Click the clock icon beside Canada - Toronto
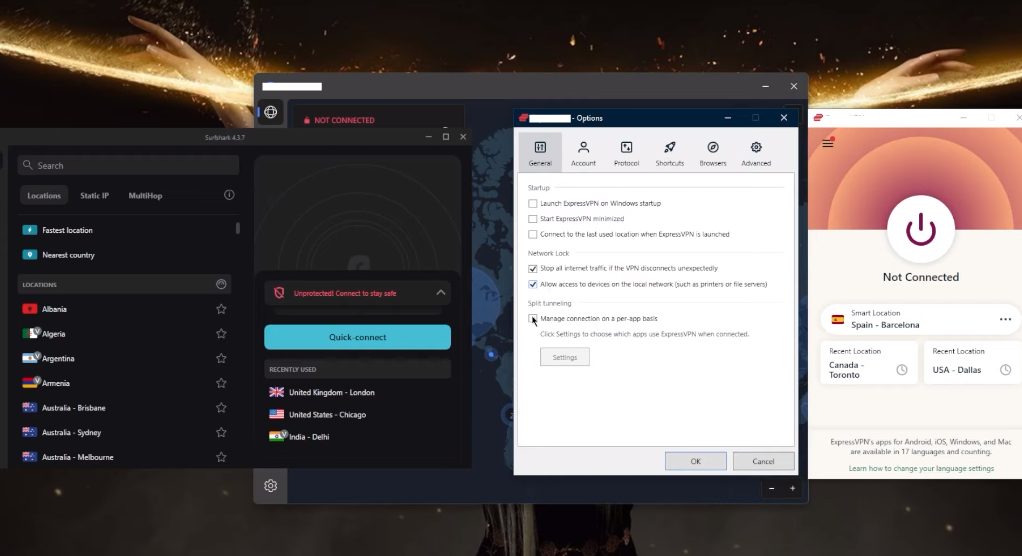The height and width of the screenshot is (556, 1022). click(901, 370)
